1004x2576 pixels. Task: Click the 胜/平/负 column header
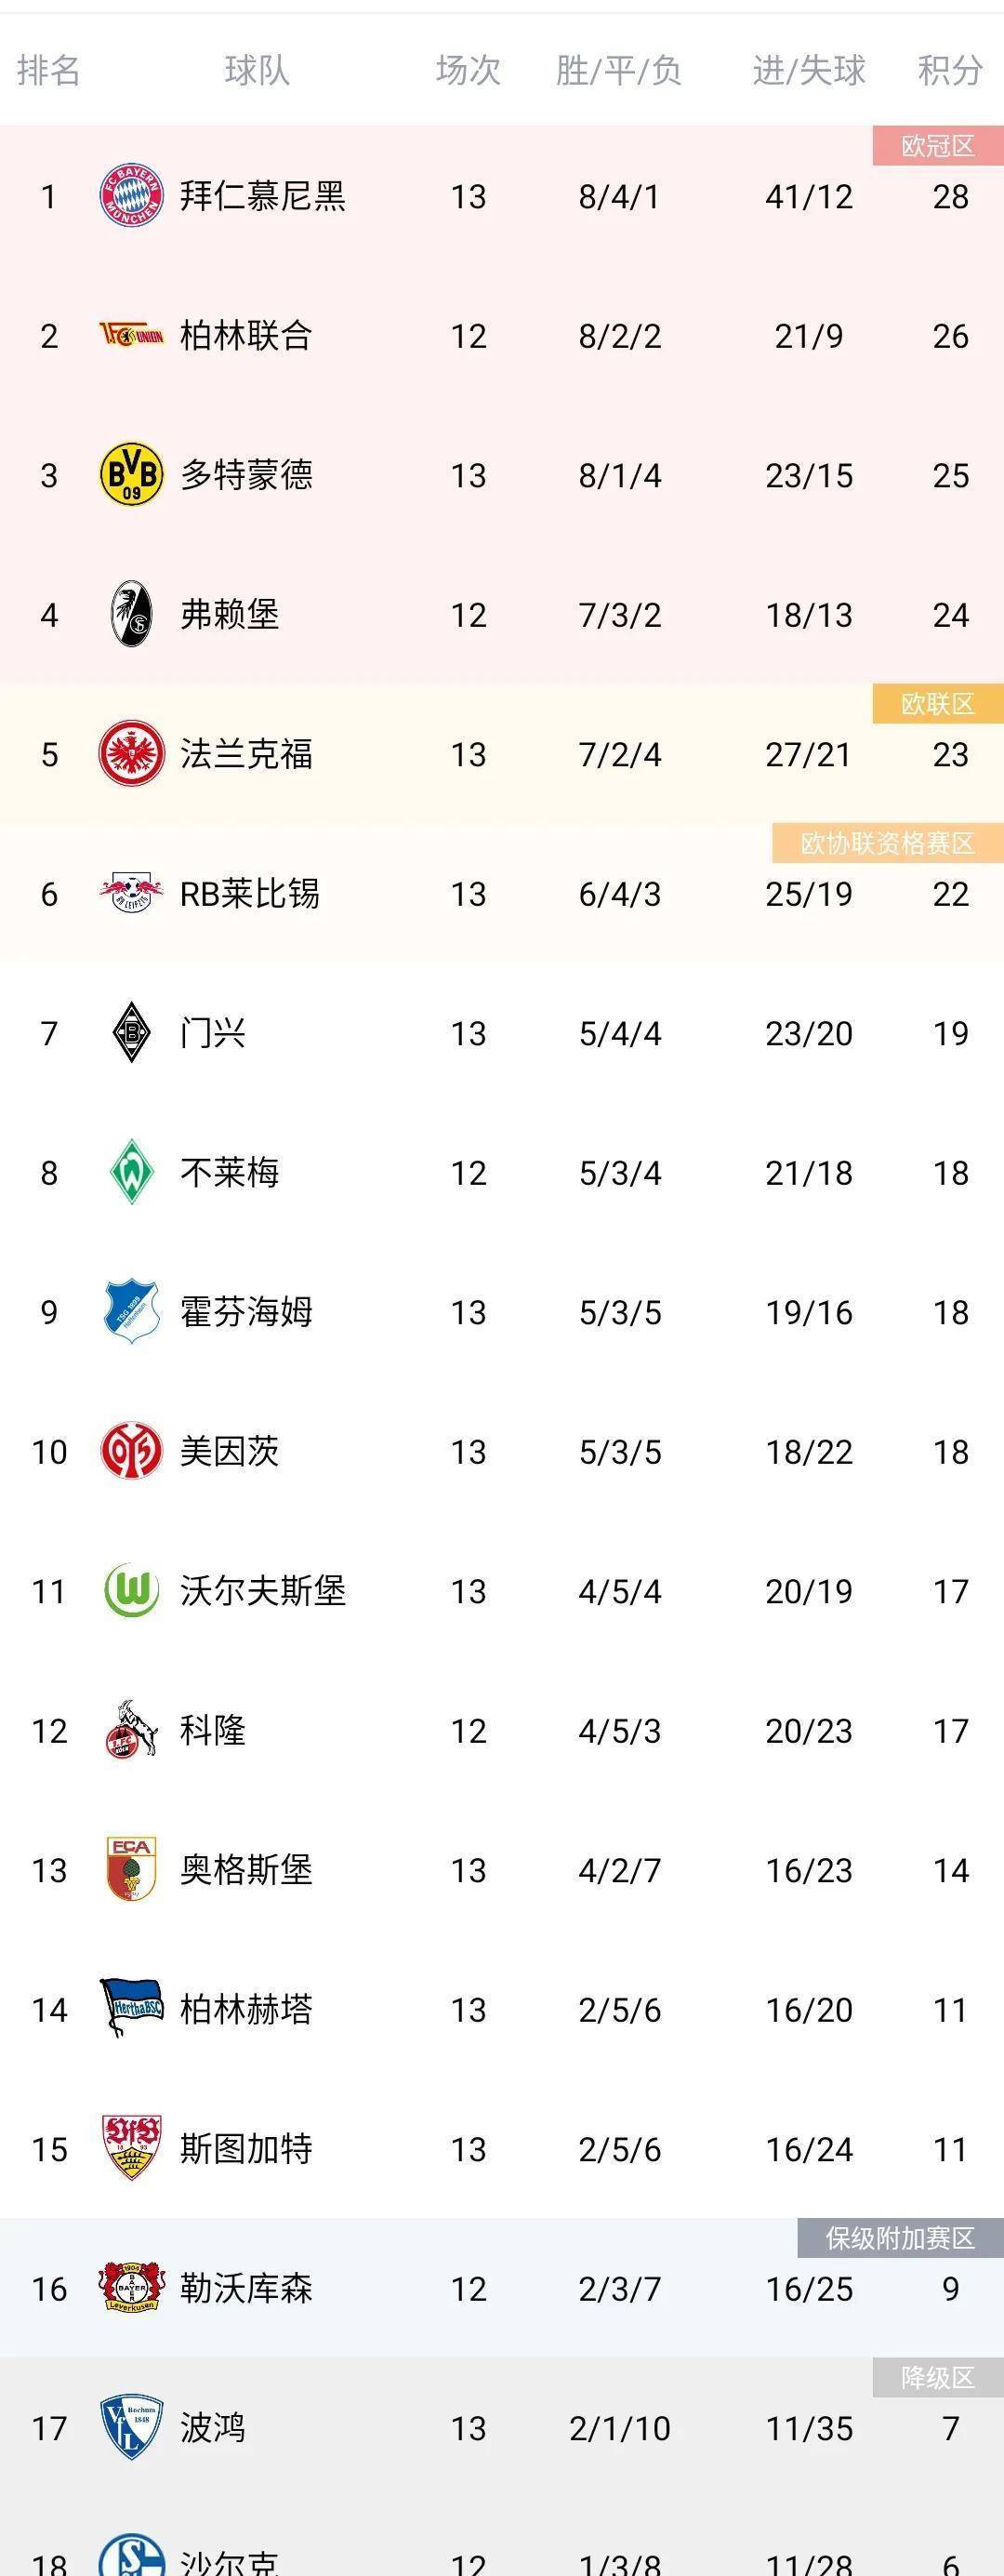(x=619, y=70)
